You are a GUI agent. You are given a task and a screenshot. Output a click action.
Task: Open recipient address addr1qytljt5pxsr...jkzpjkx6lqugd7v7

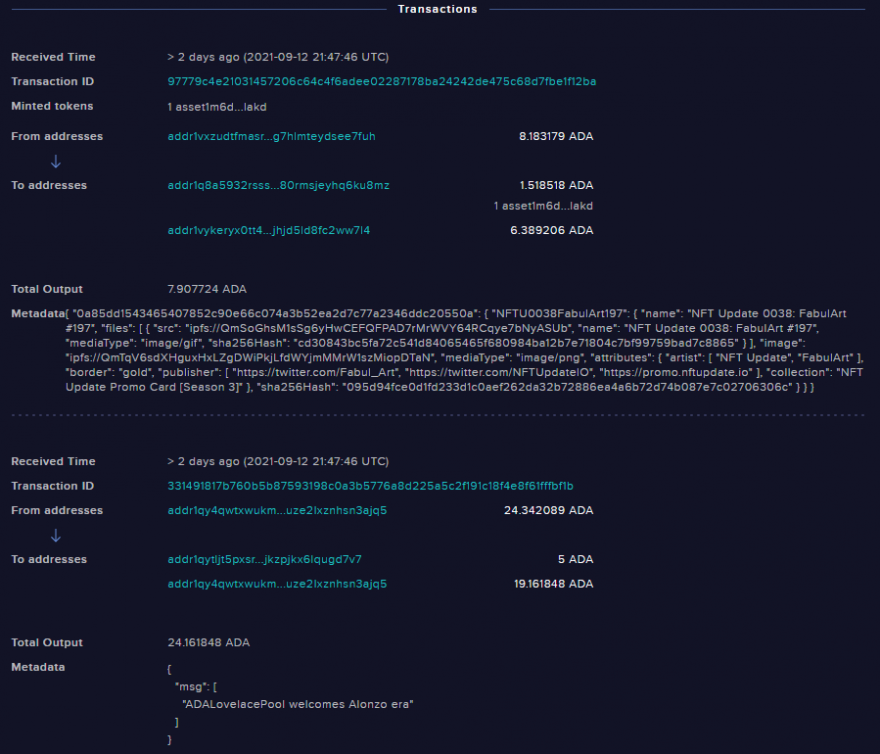coord(264,559)
